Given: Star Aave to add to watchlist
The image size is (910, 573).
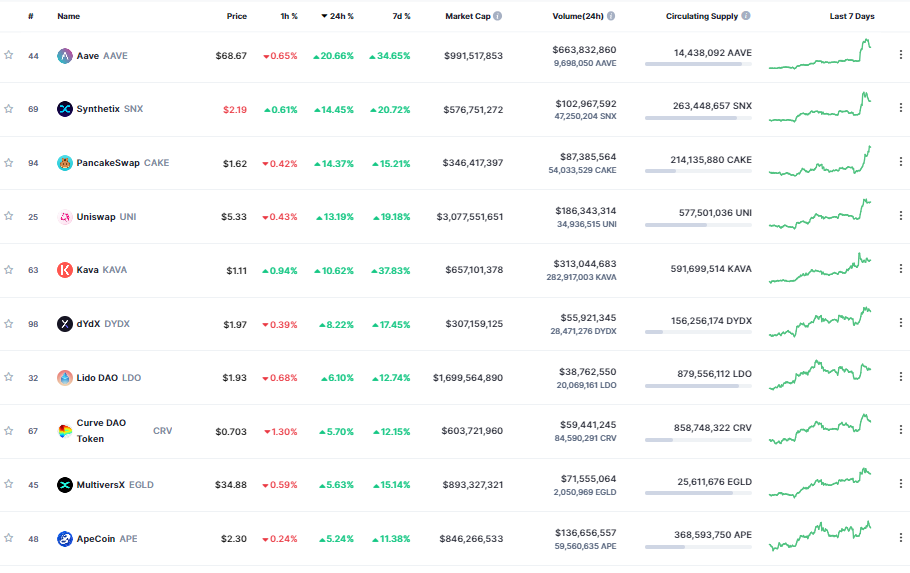Looking at the screenshot, I should pos(9,56).
